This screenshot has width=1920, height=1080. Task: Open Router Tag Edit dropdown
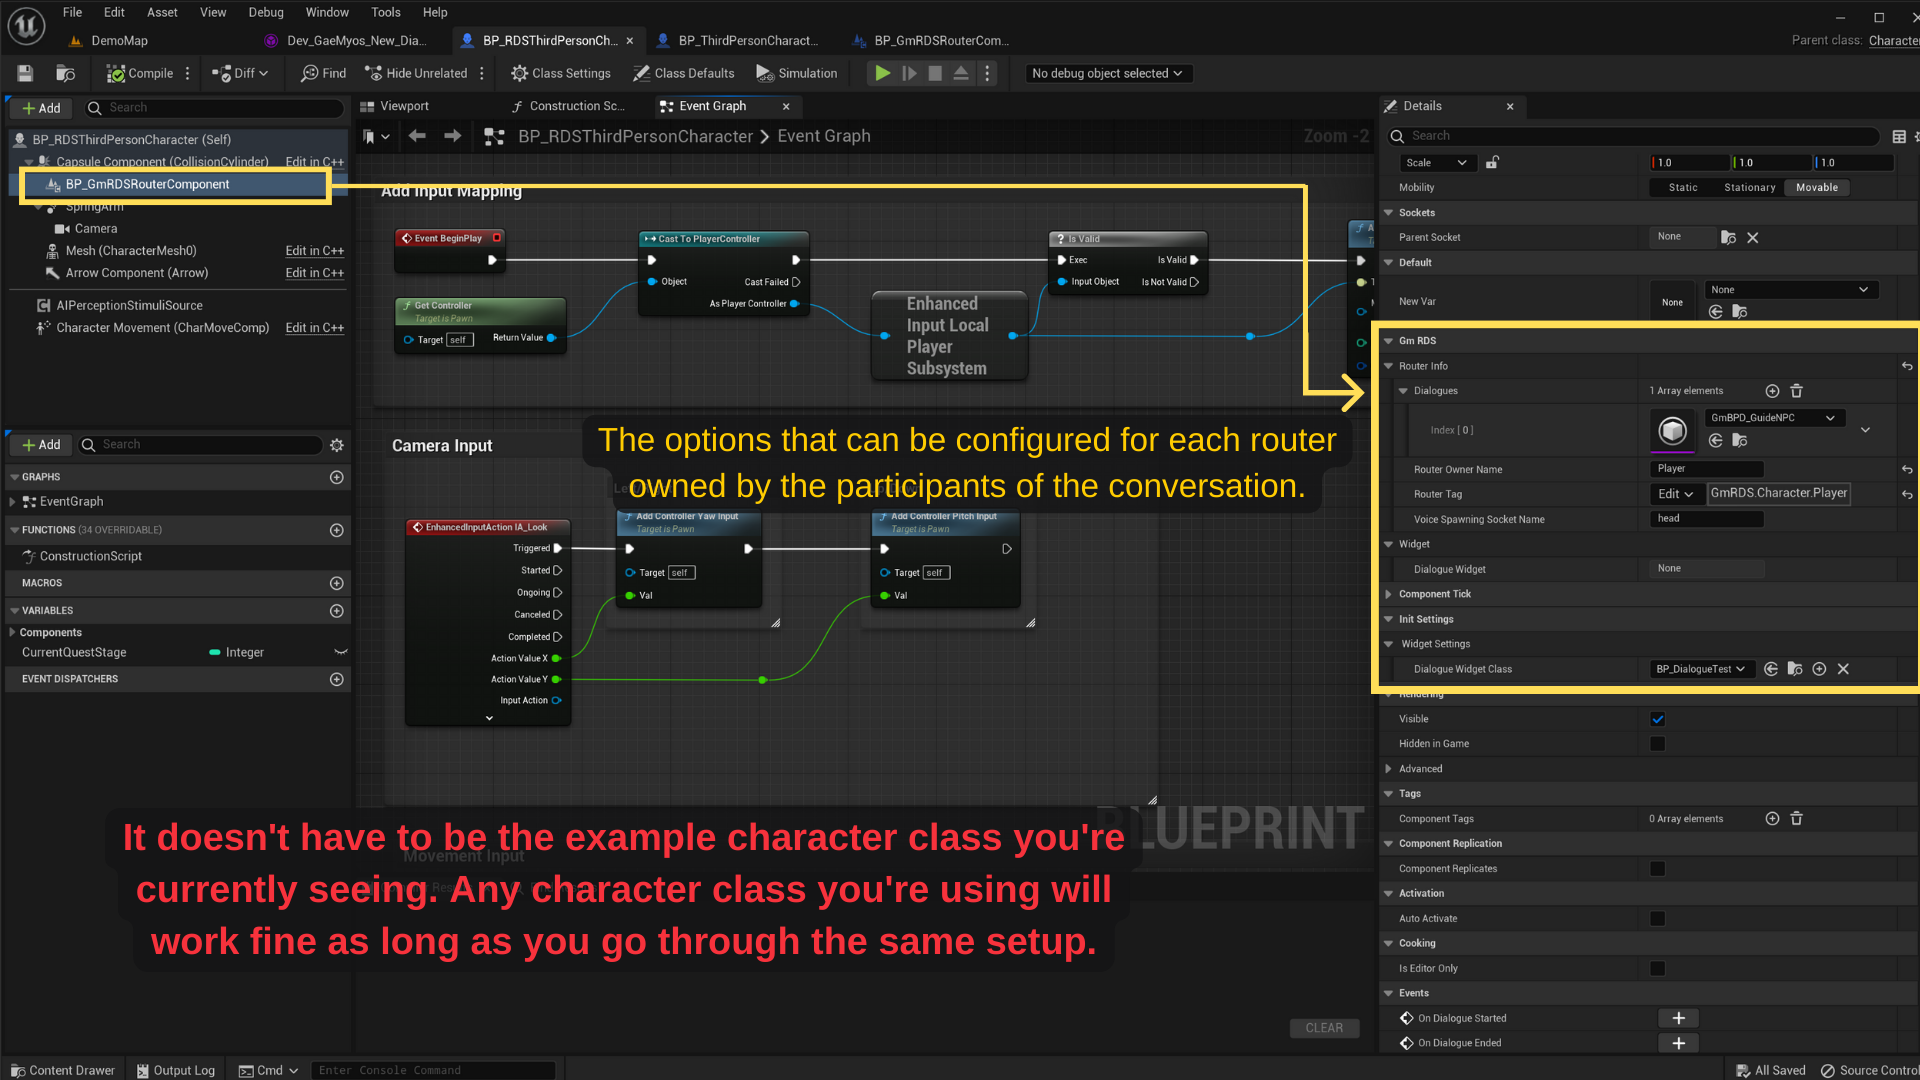[1676, 494]
